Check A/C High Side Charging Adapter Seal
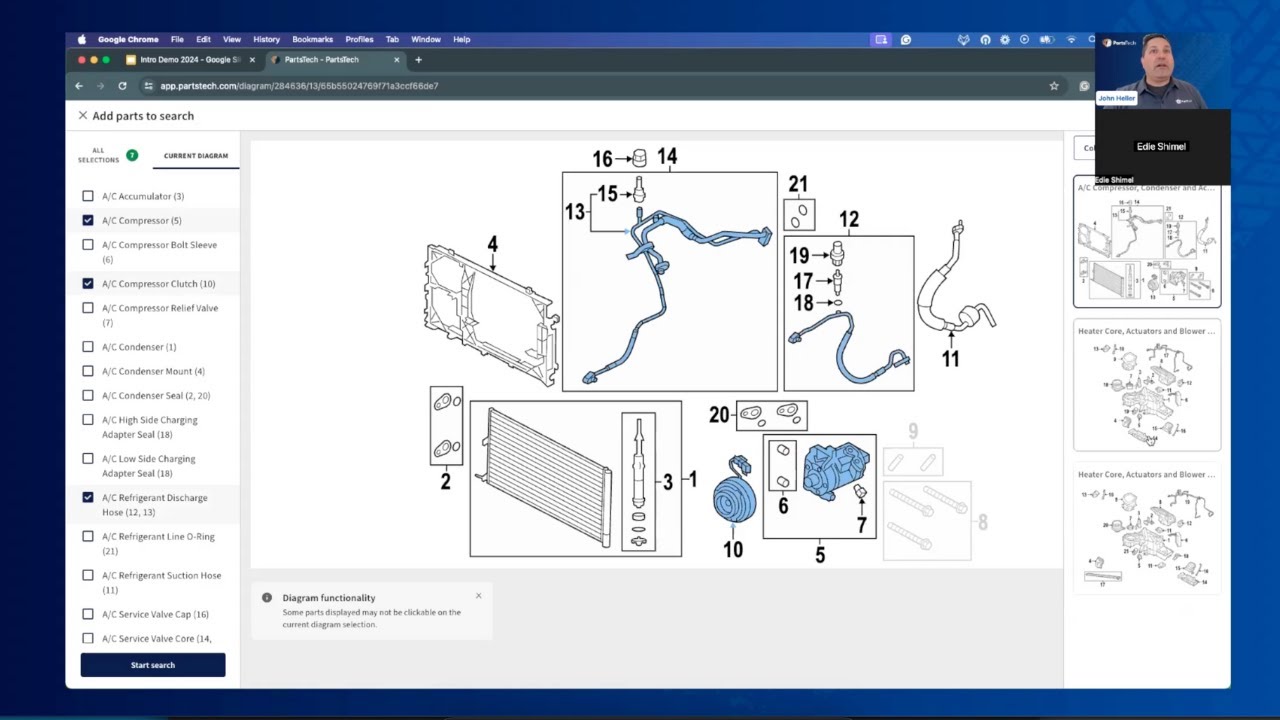Viewport: 1280px width, 720px height. (88, 420)
